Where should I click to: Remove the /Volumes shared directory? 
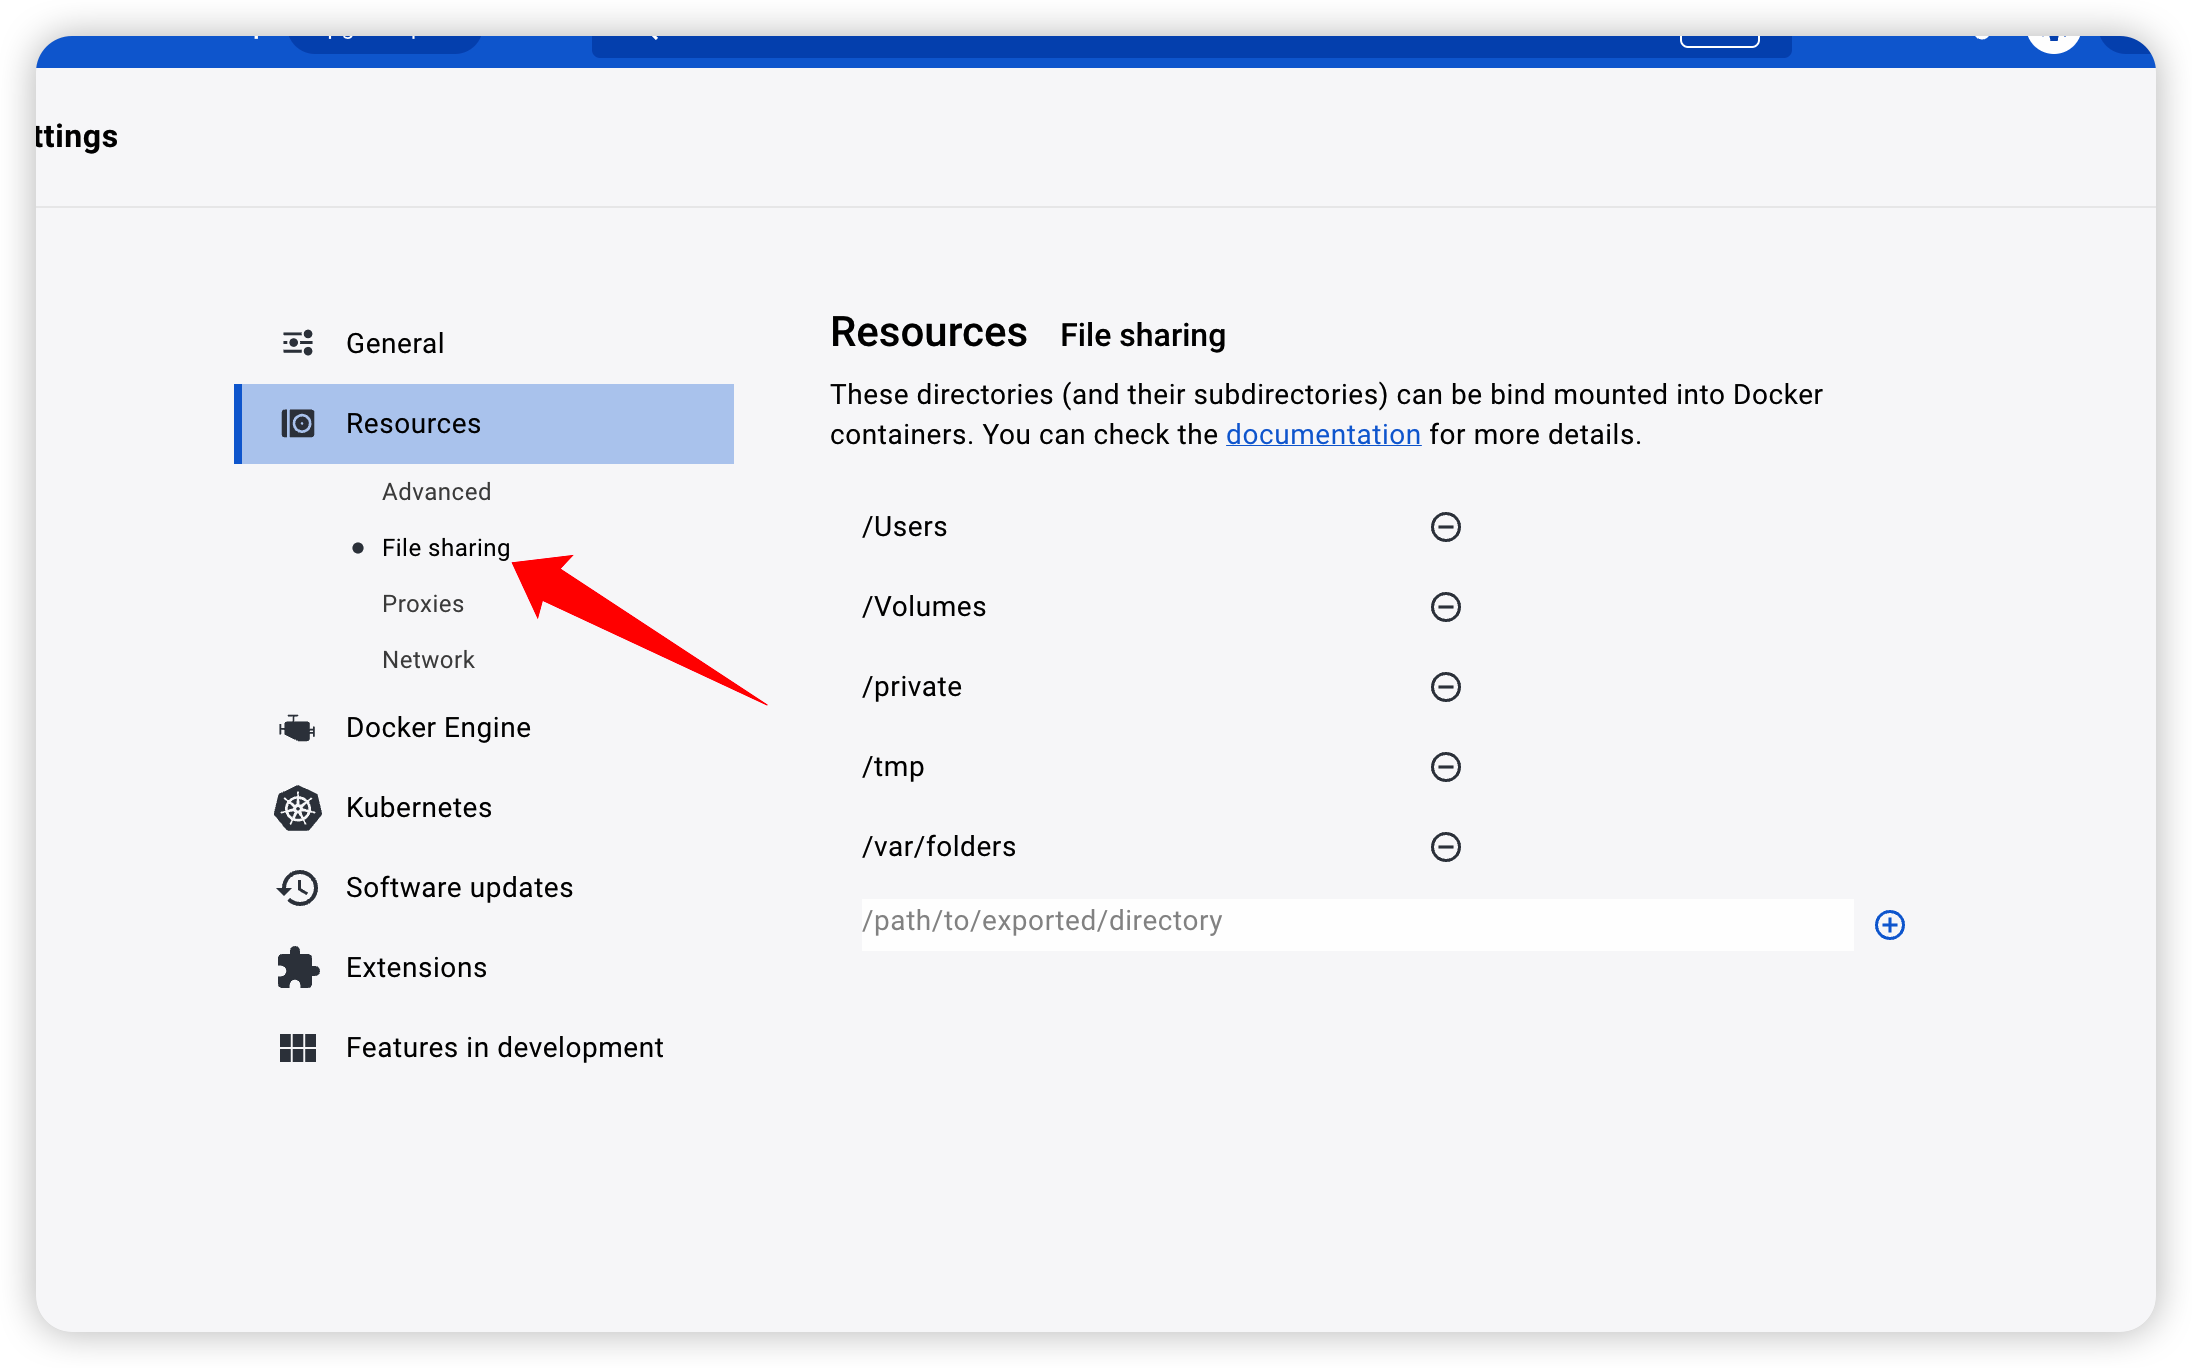pyautogui.click(x=1445, y=607)
